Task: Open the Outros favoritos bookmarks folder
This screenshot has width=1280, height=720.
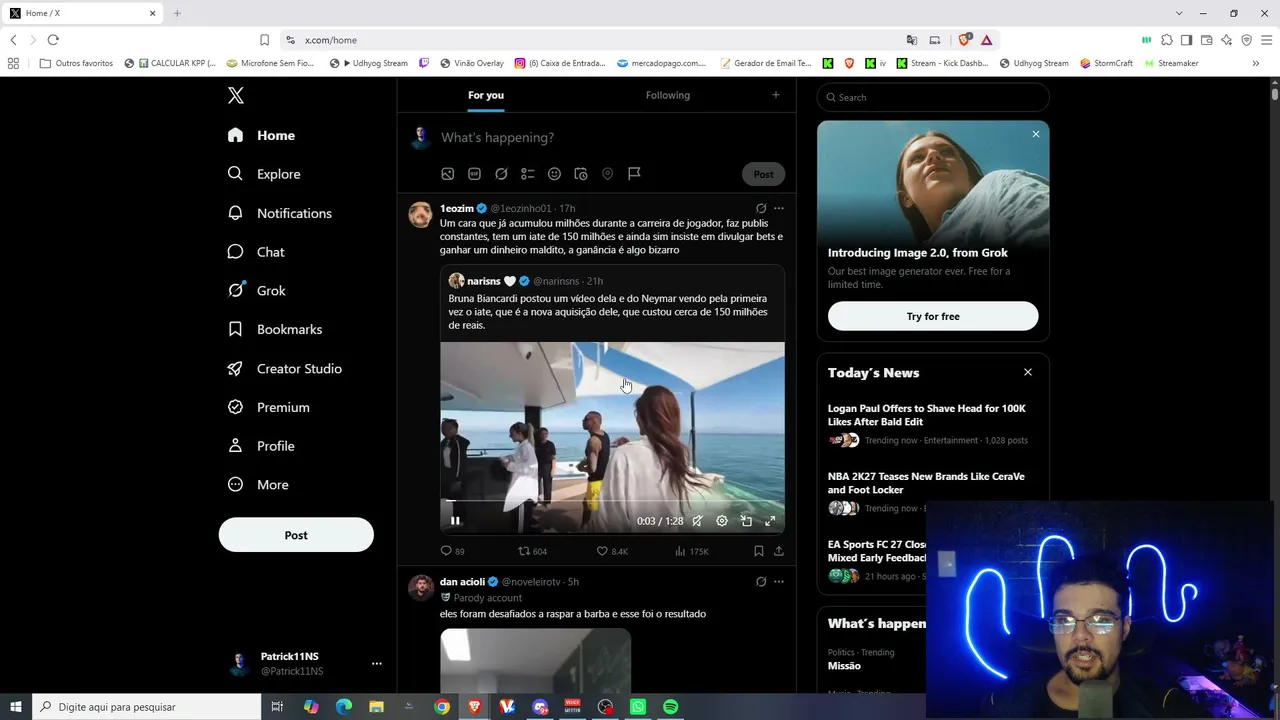Action: [77, 63]
